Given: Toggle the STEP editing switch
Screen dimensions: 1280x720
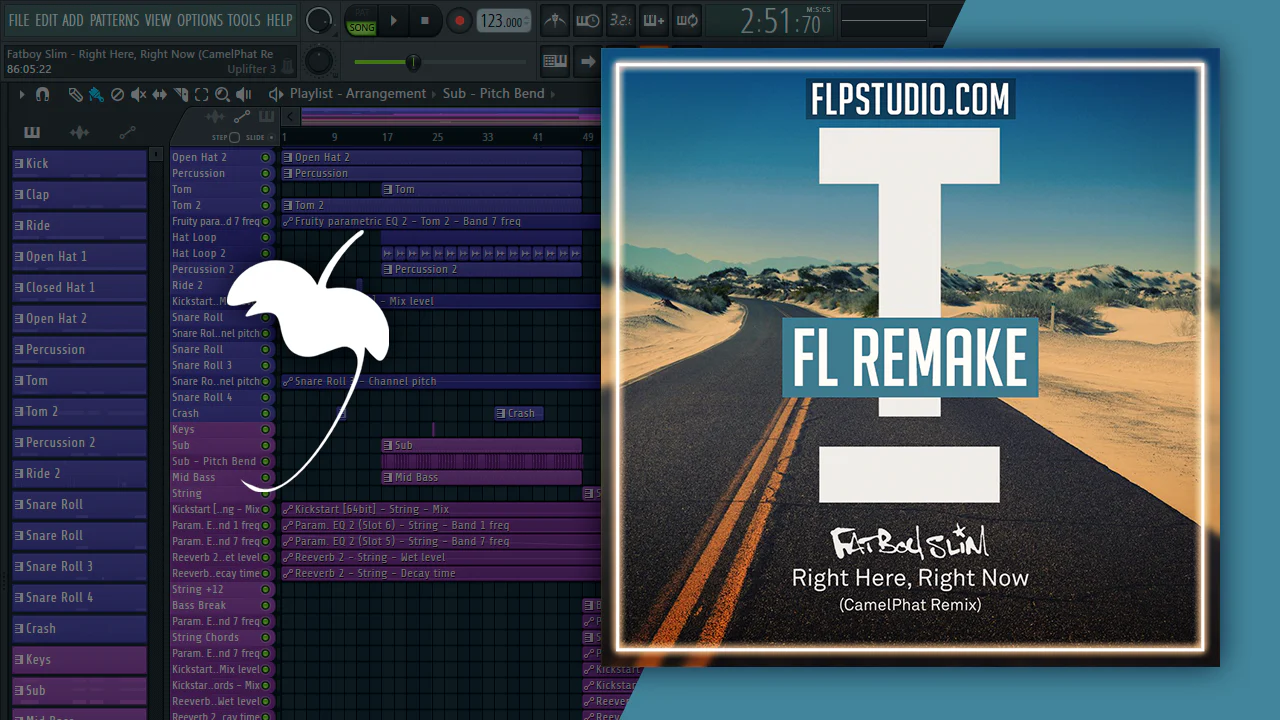Looking at the screenshot, I should click(234, 137).
